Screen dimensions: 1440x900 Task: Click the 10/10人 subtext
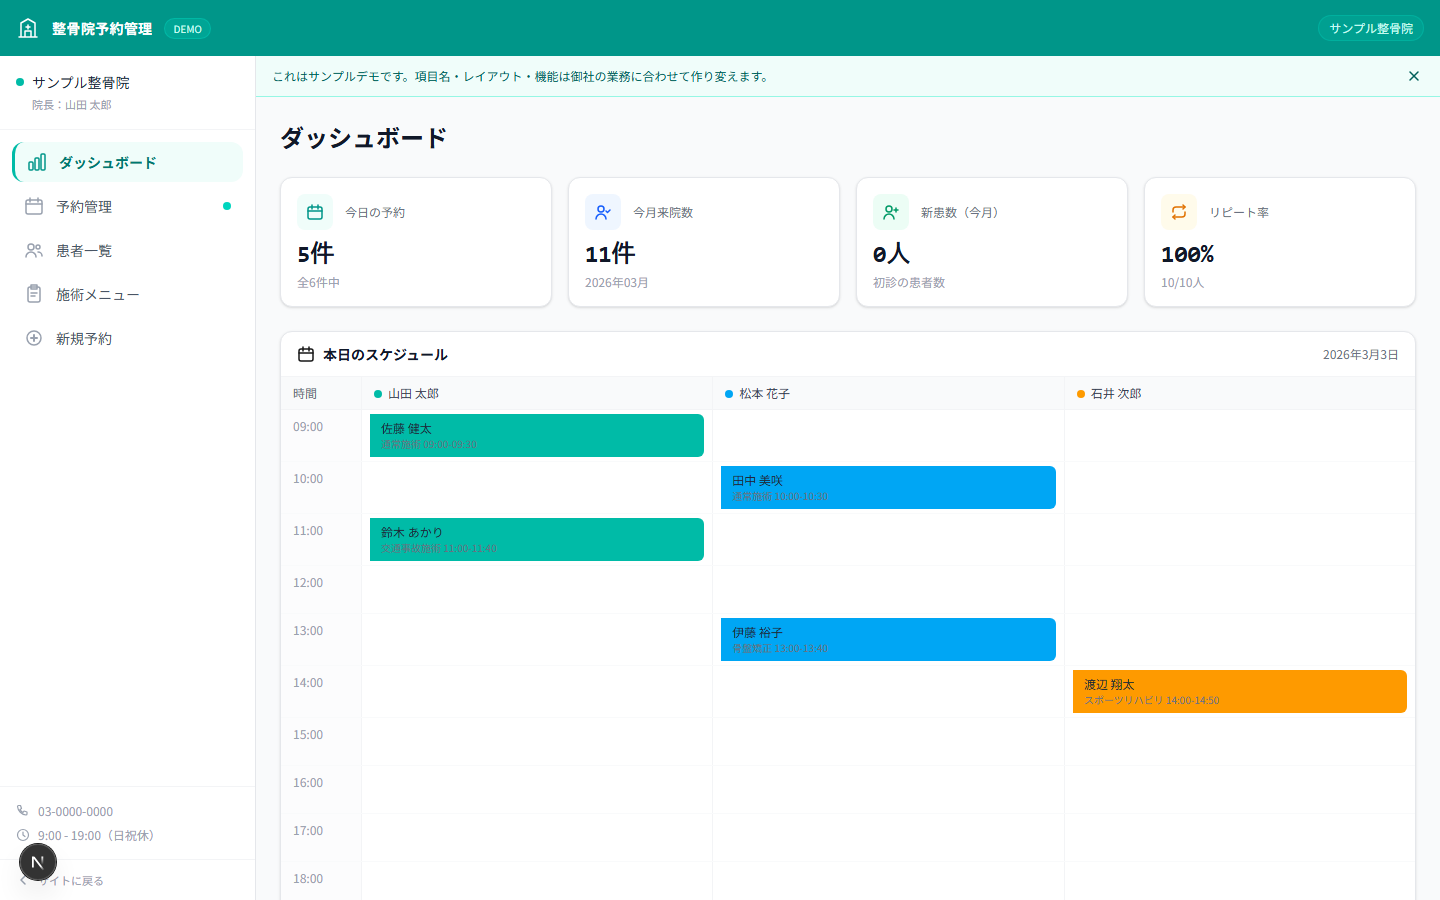coord(1182,283)
